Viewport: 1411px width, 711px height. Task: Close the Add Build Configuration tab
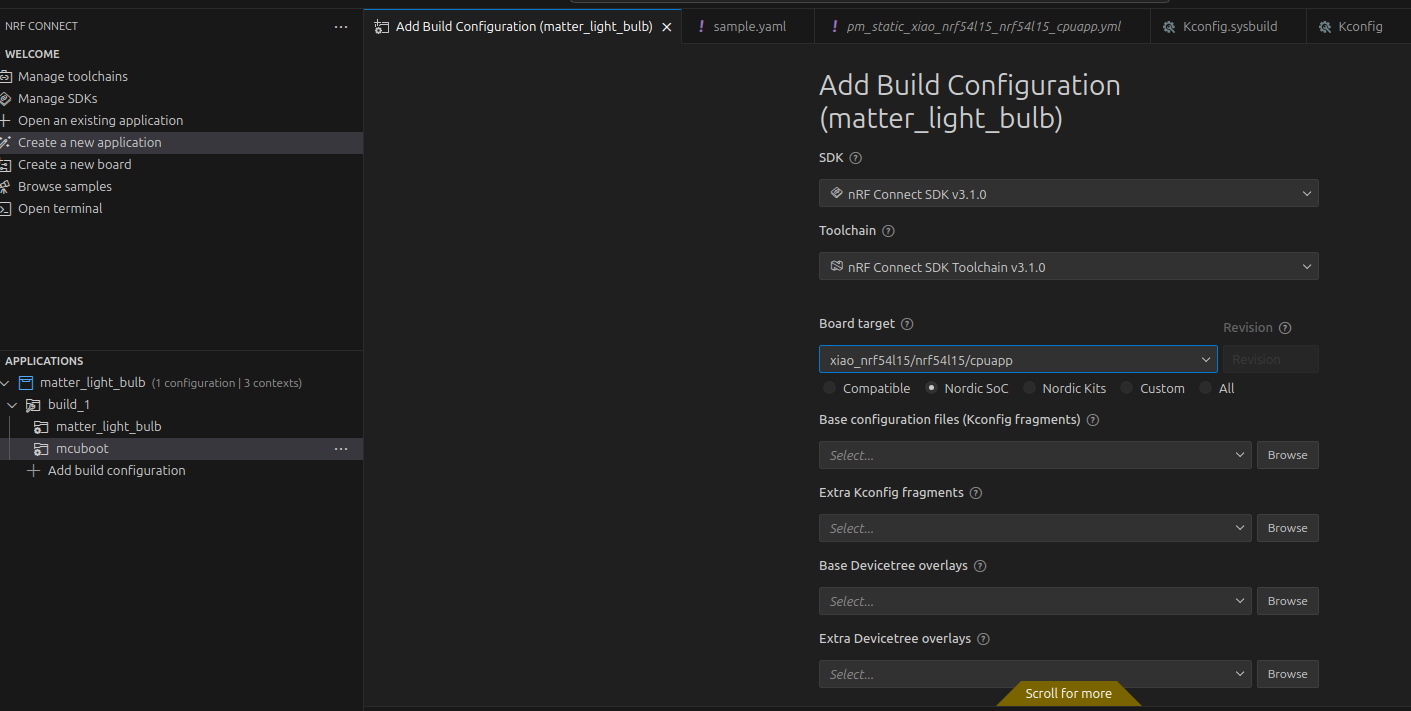[x=667, y=27]
